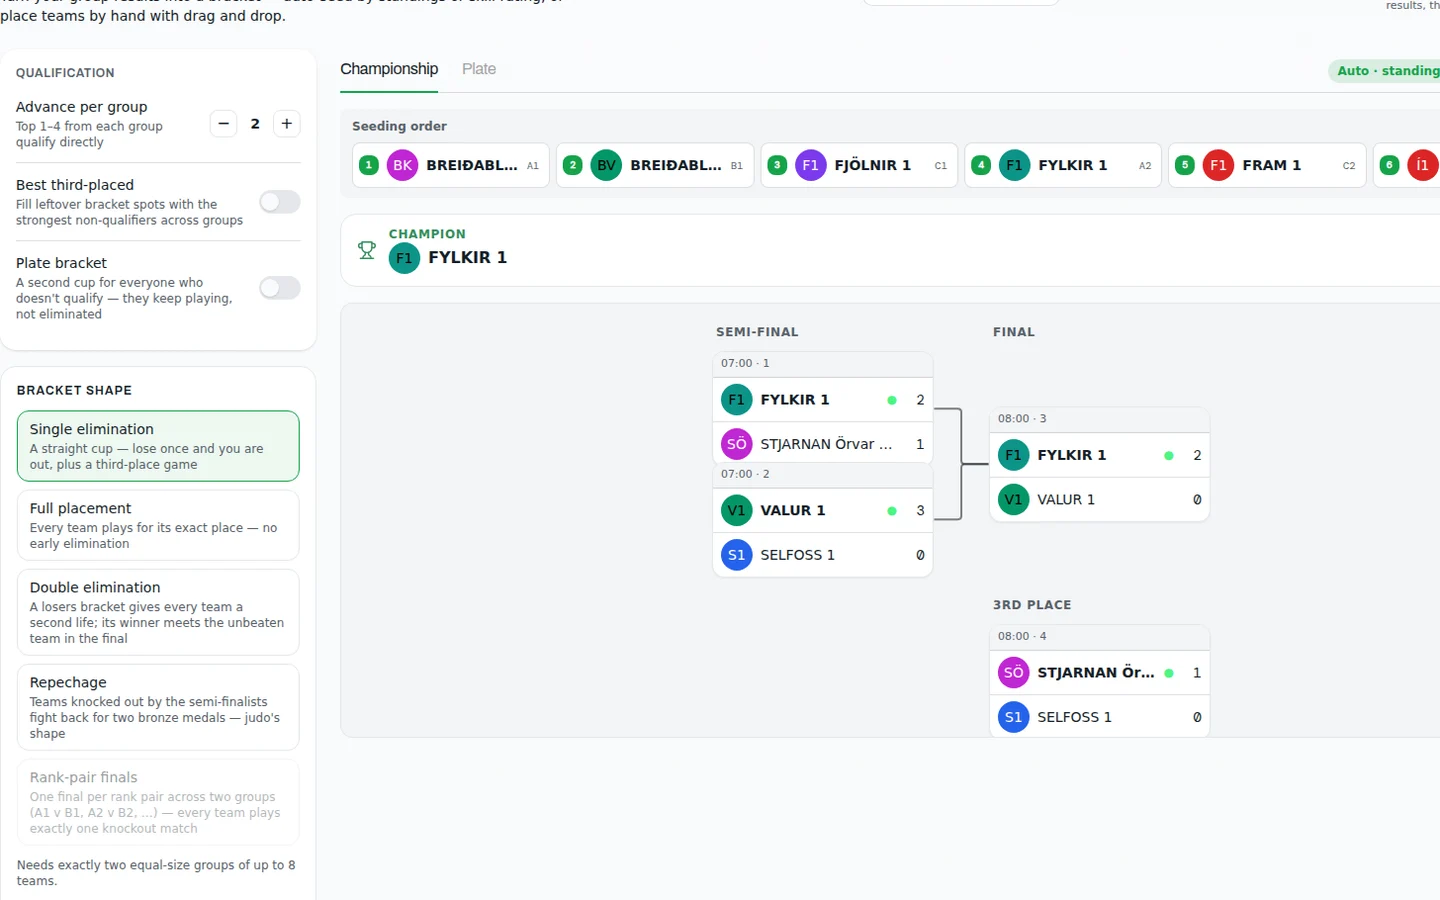The height and width of the screenshot is (900, 1440).
Task: Open STJARNAN Örvar row in semi-final match 1
Action: coord(823,444)
